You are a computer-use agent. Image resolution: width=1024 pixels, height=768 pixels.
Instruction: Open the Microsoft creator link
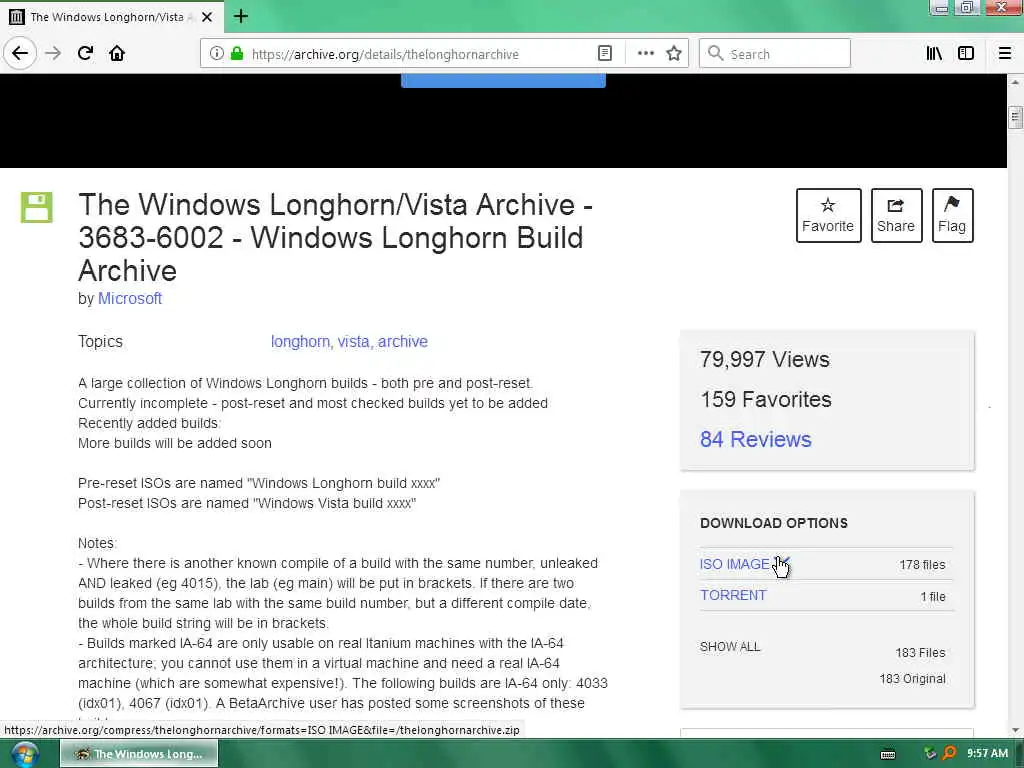pos(130,298)
